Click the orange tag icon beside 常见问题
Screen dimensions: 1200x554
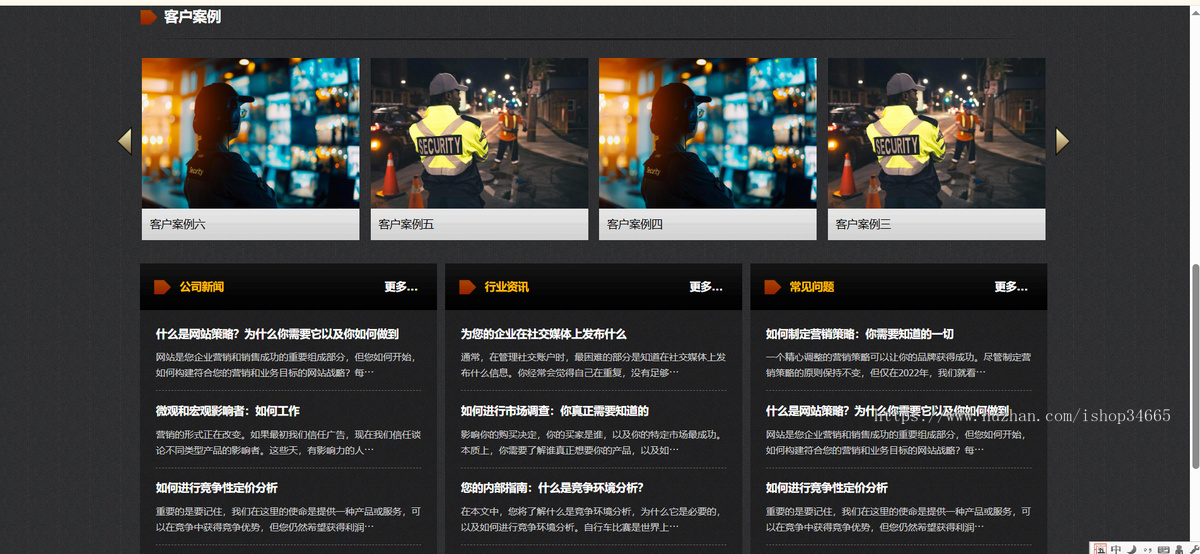(x=772, y=287)
